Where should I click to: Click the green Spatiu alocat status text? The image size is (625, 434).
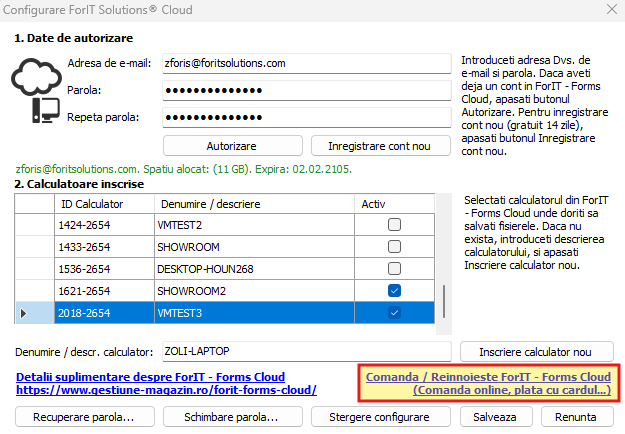[x=184, y=169]
